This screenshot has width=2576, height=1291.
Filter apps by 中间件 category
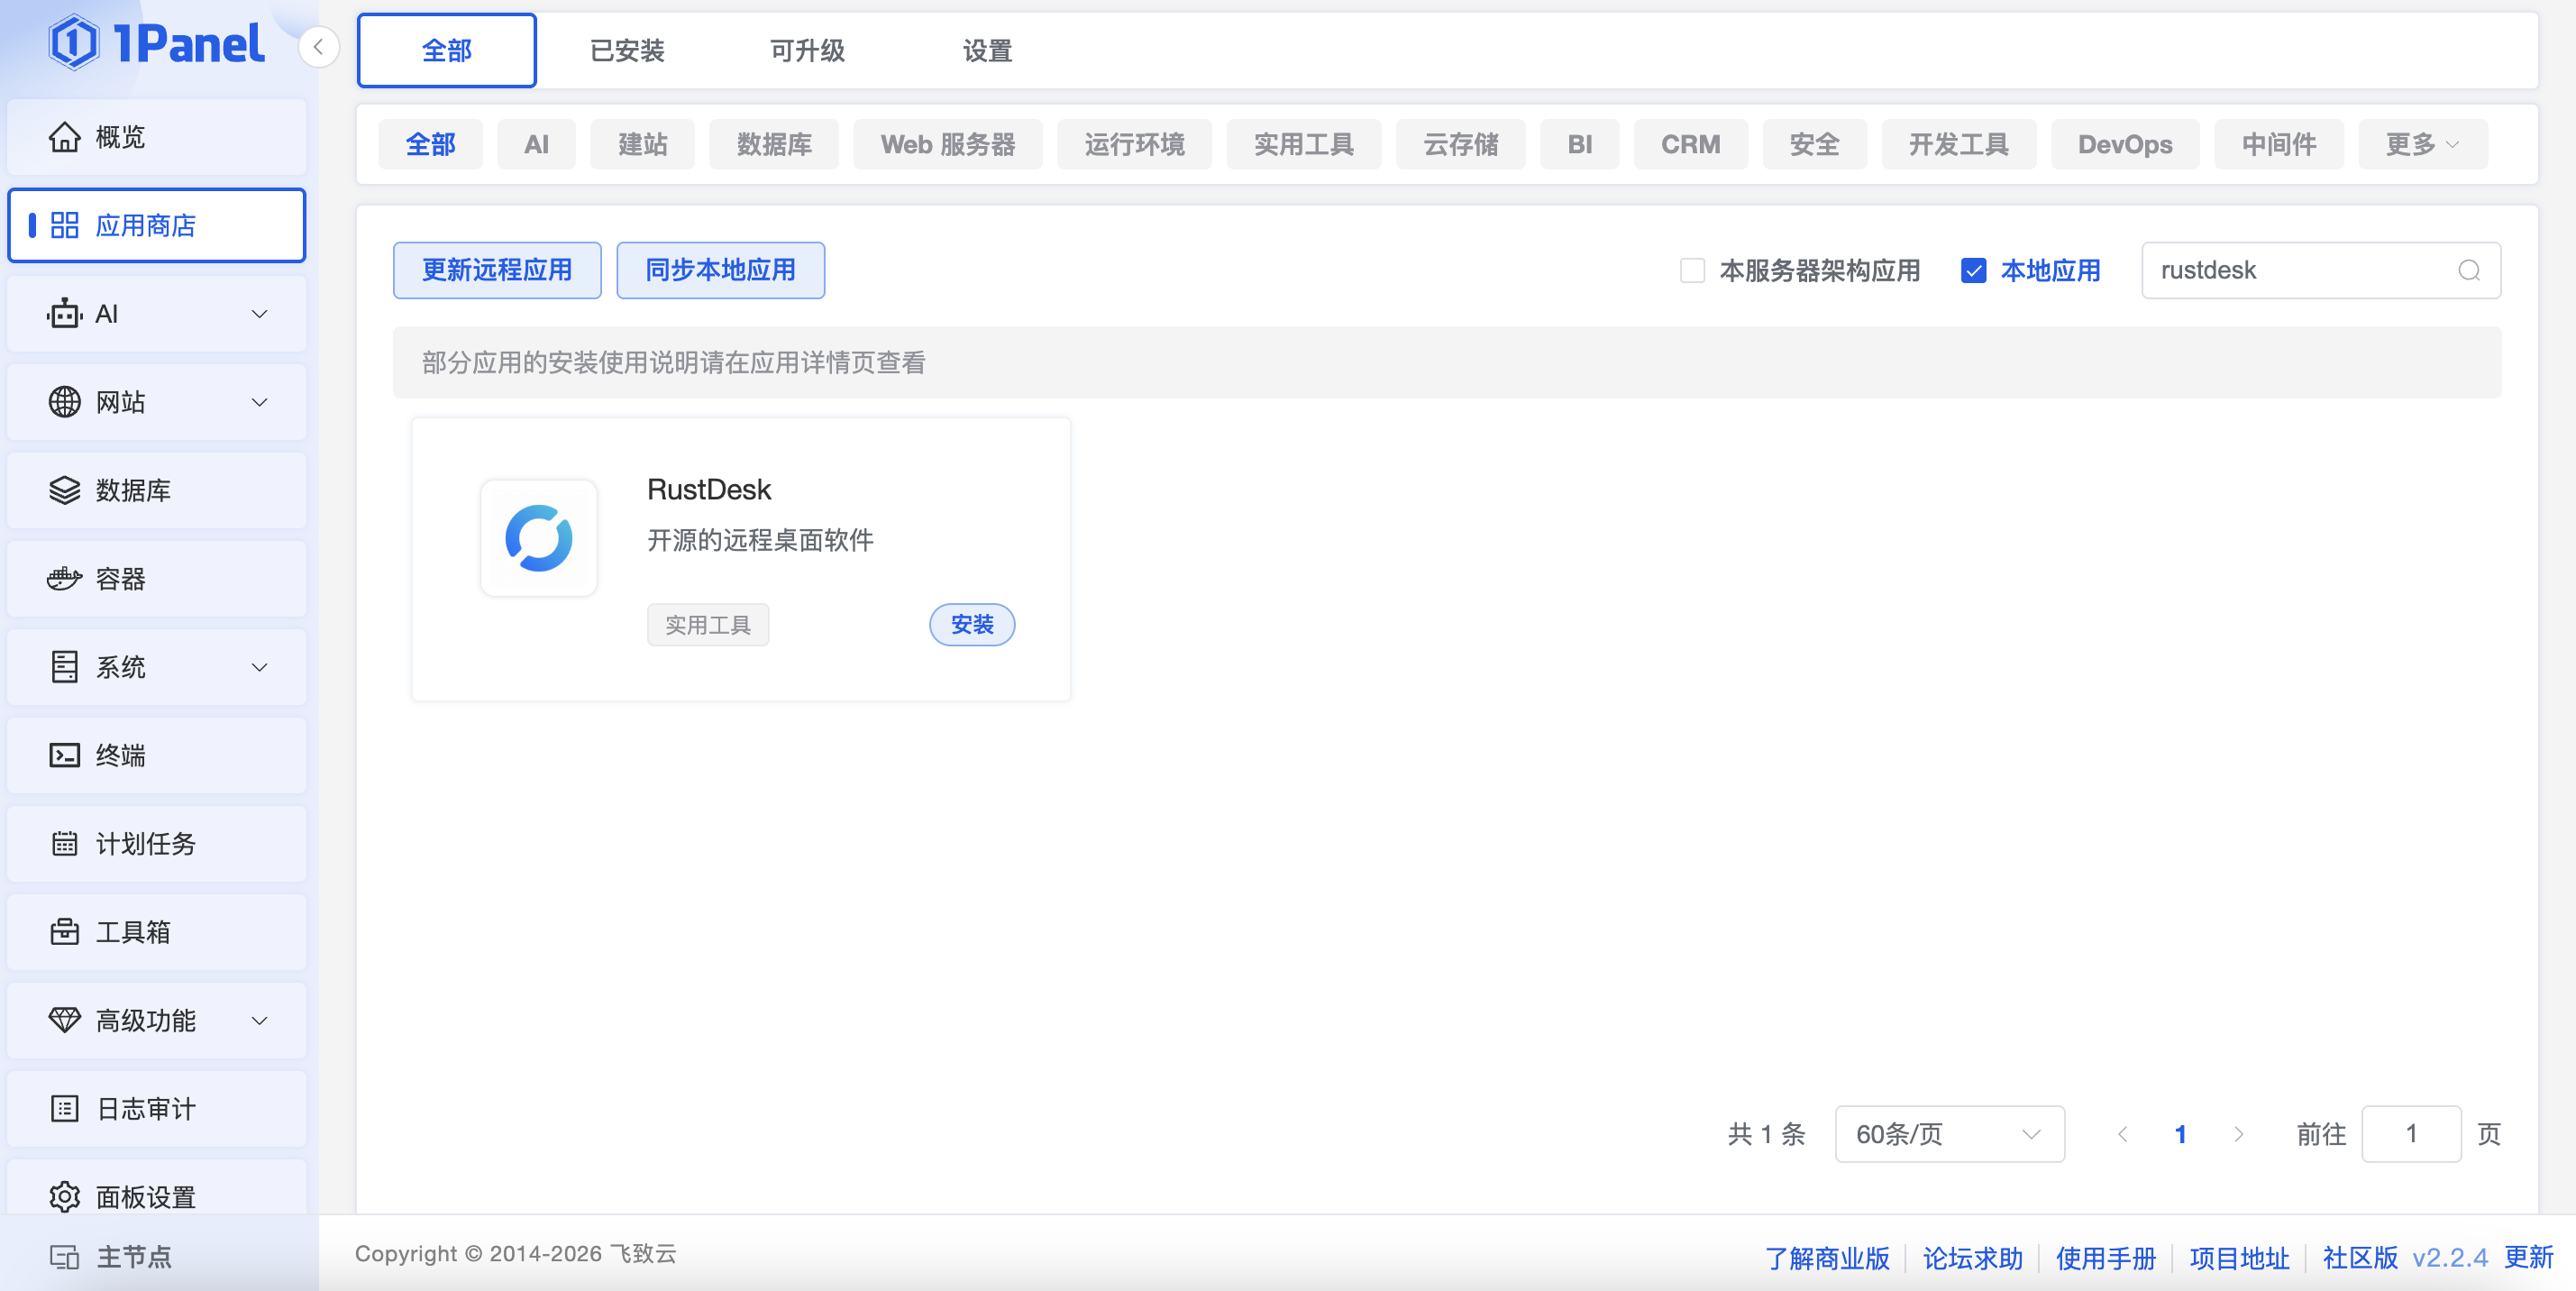click(2278, 144)
